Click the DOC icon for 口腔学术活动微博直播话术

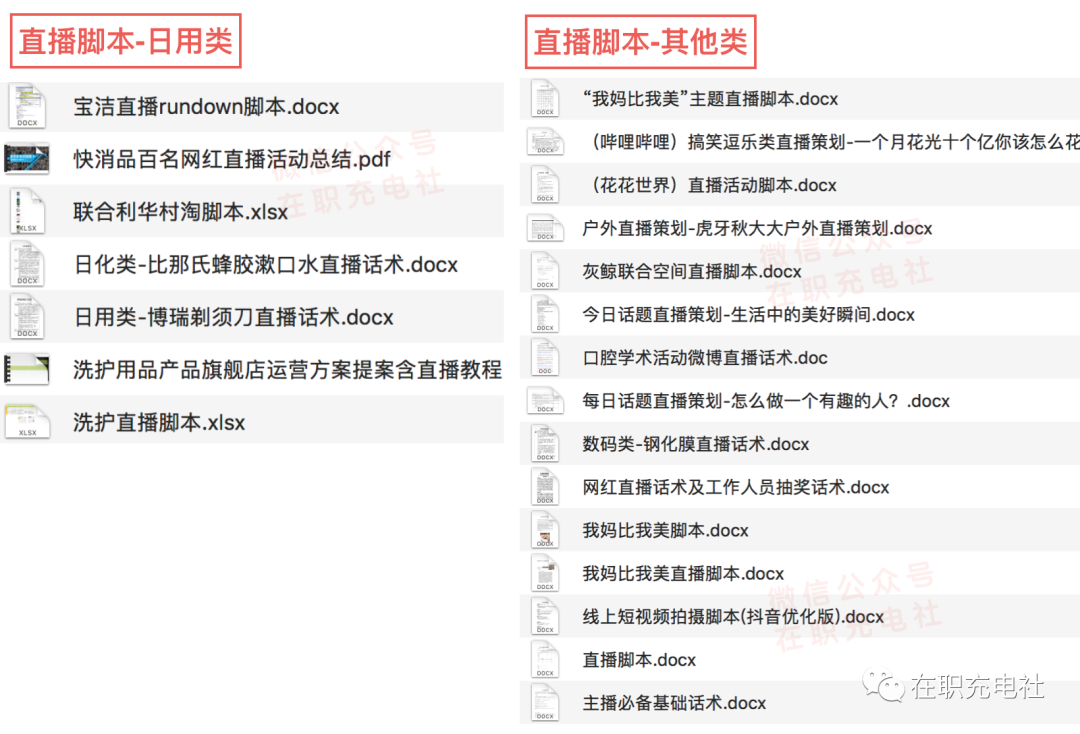point(545,357)
